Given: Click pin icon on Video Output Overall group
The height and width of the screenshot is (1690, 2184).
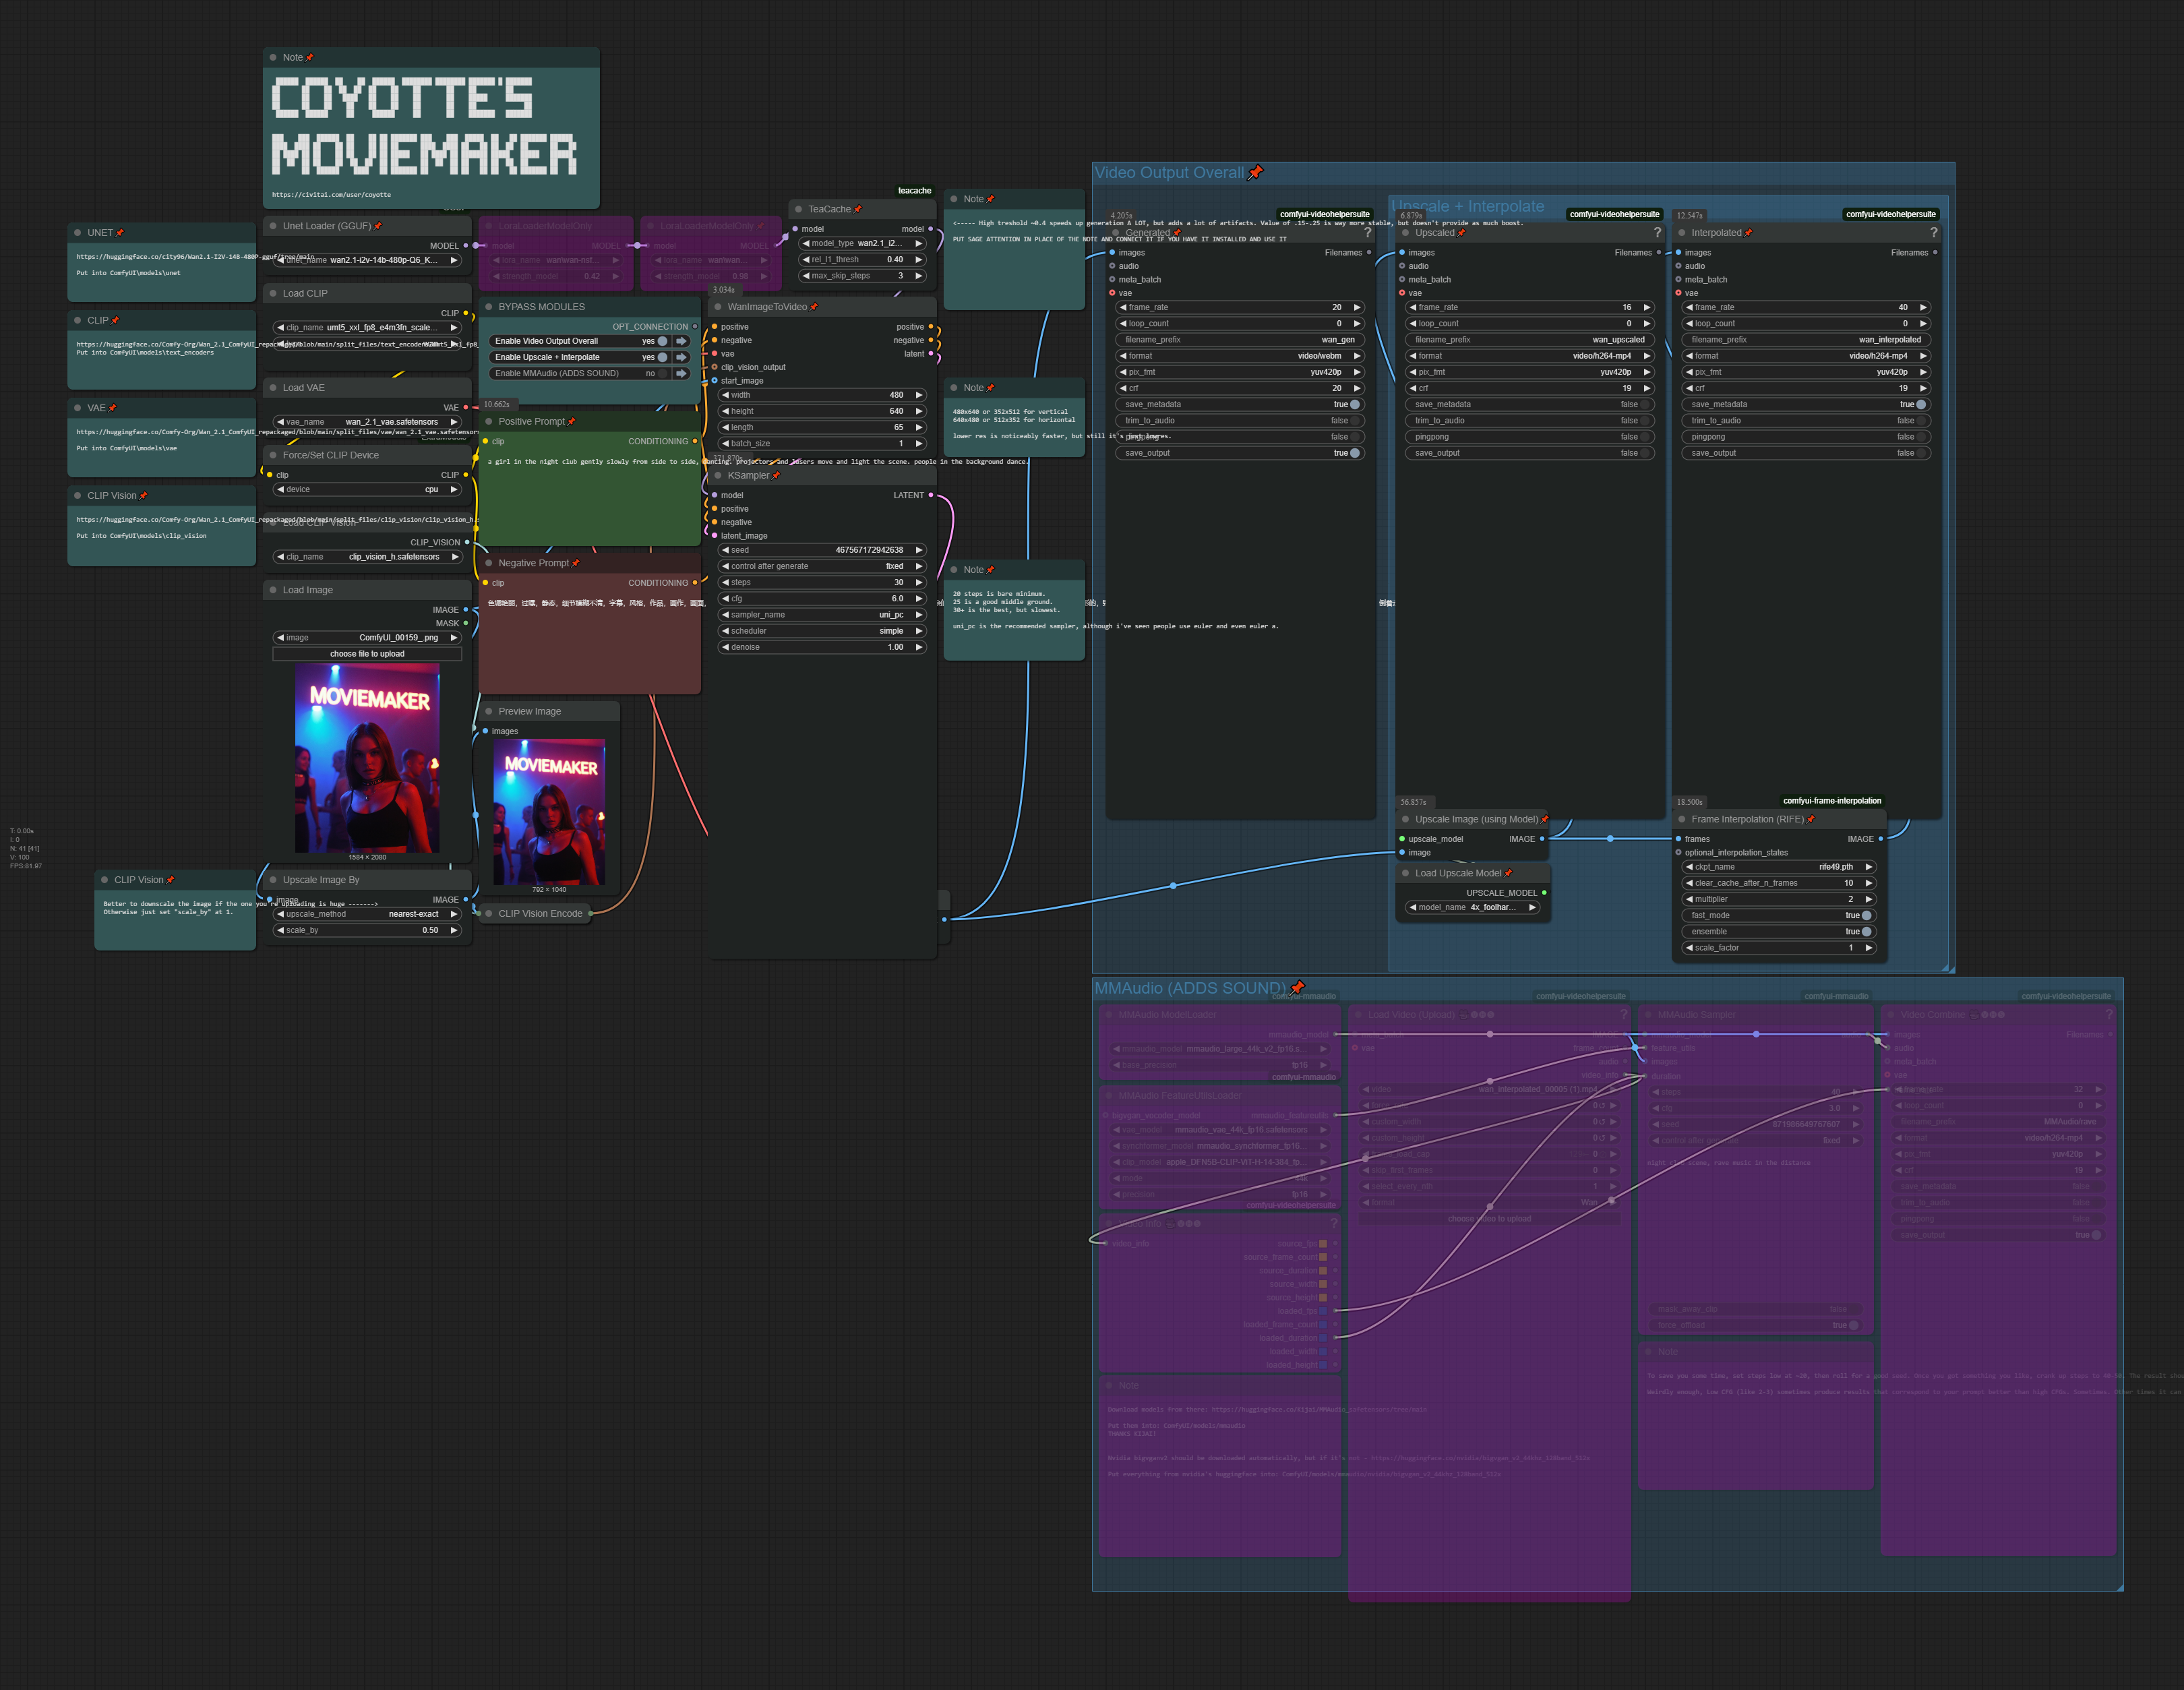Looking at the screenshot, I should tap(1256, 172).
